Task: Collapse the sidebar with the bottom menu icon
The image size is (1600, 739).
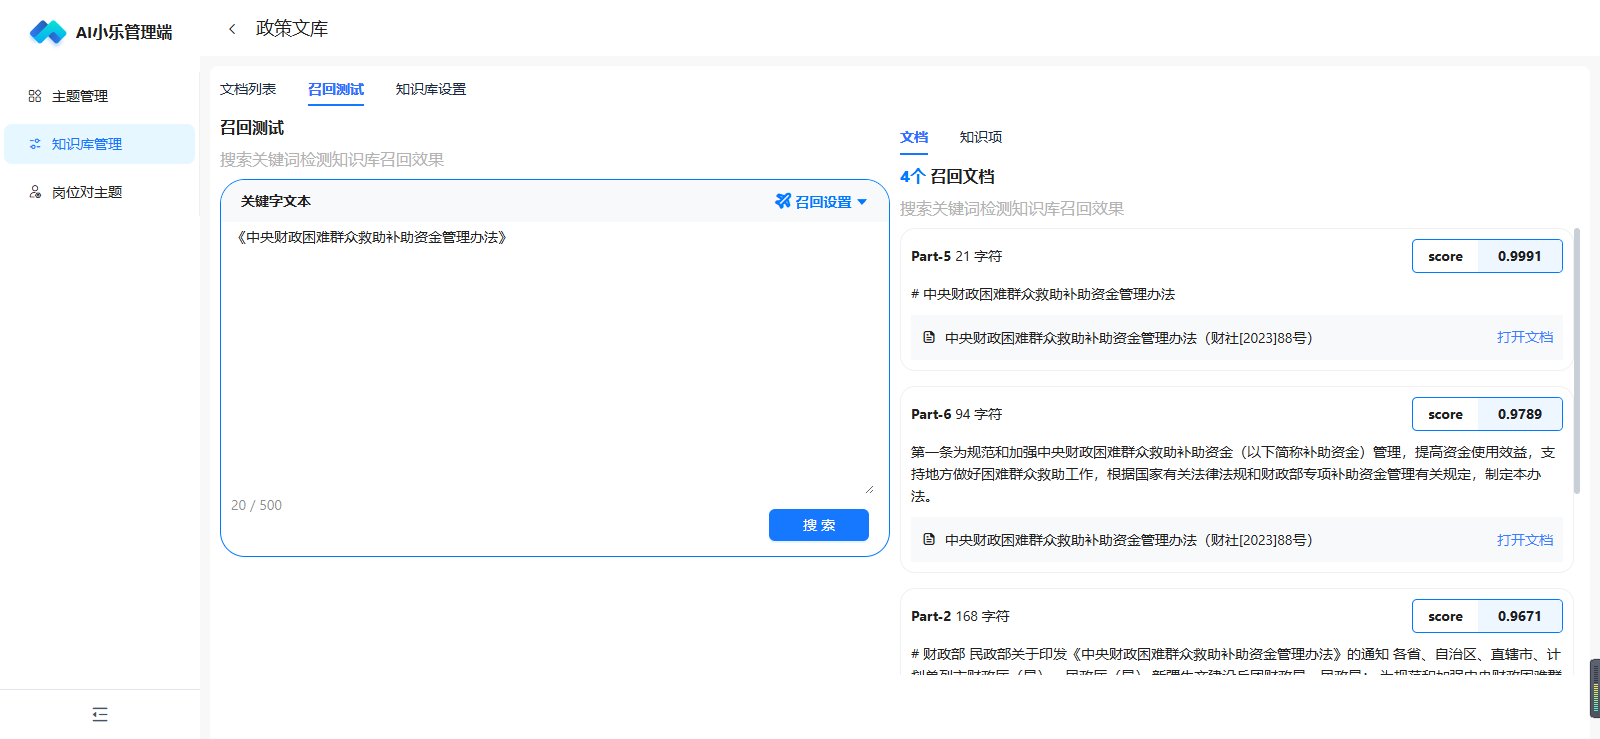Action: (x=100, y=714)
